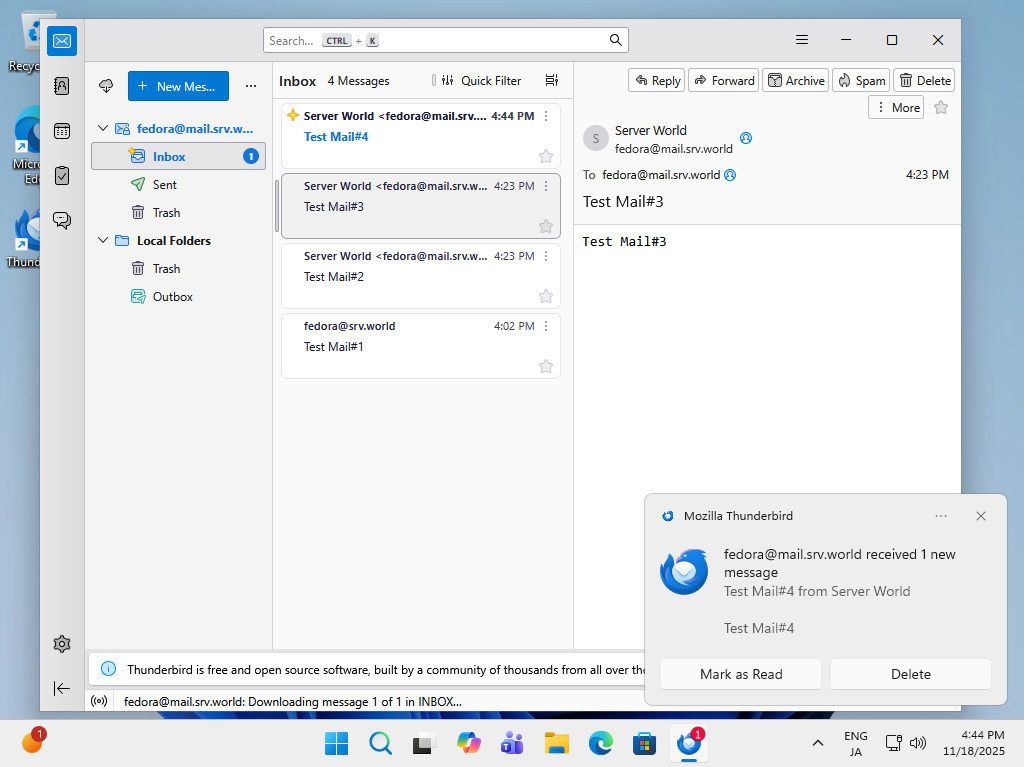Select the Mail sidebar icon

coord(62,41)
